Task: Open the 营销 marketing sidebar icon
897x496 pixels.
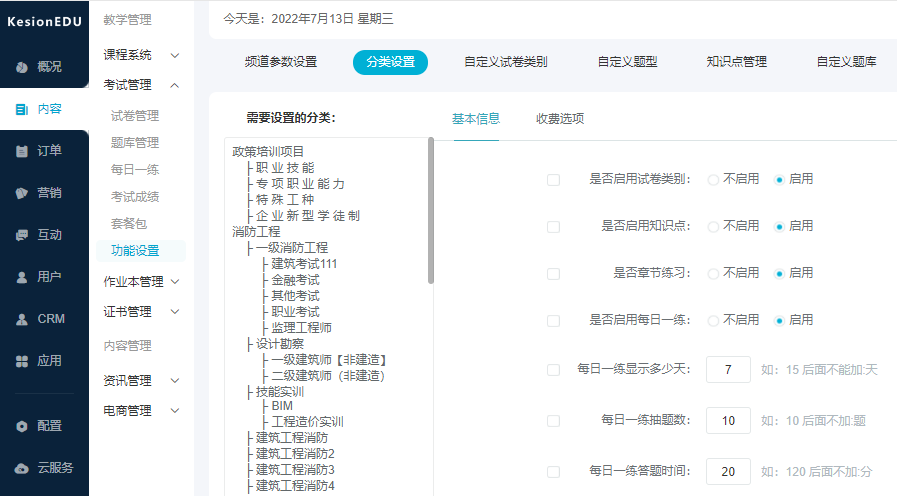Action: coord(22,193)
